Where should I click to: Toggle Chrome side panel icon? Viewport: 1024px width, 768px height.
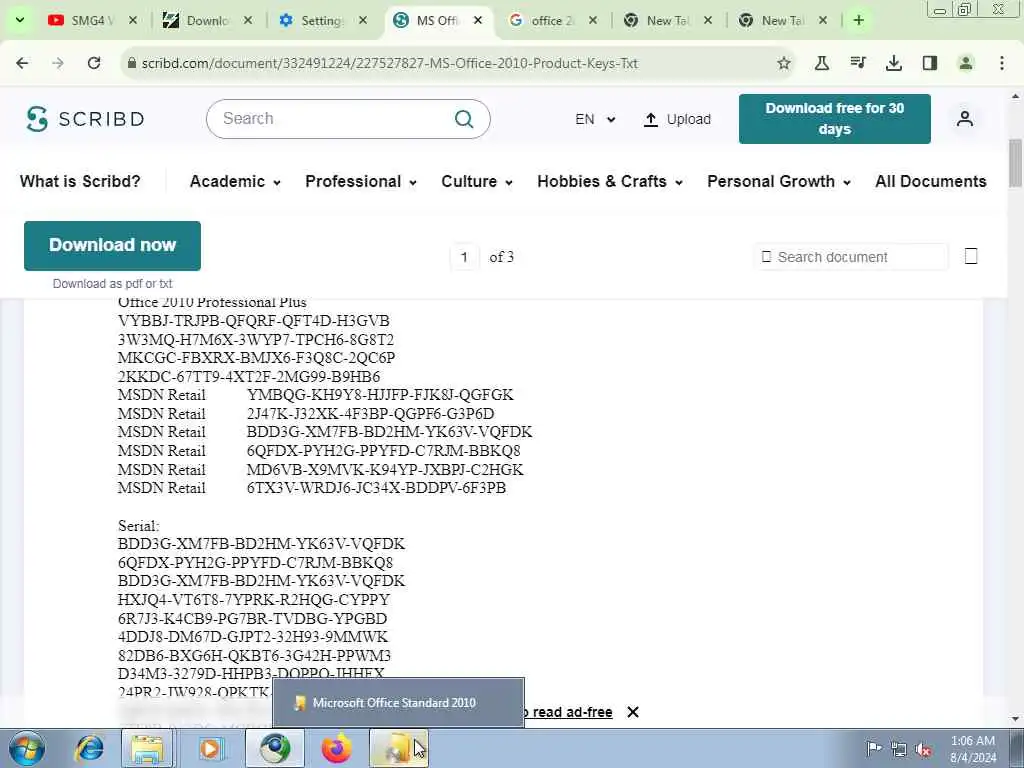point(930,63)
